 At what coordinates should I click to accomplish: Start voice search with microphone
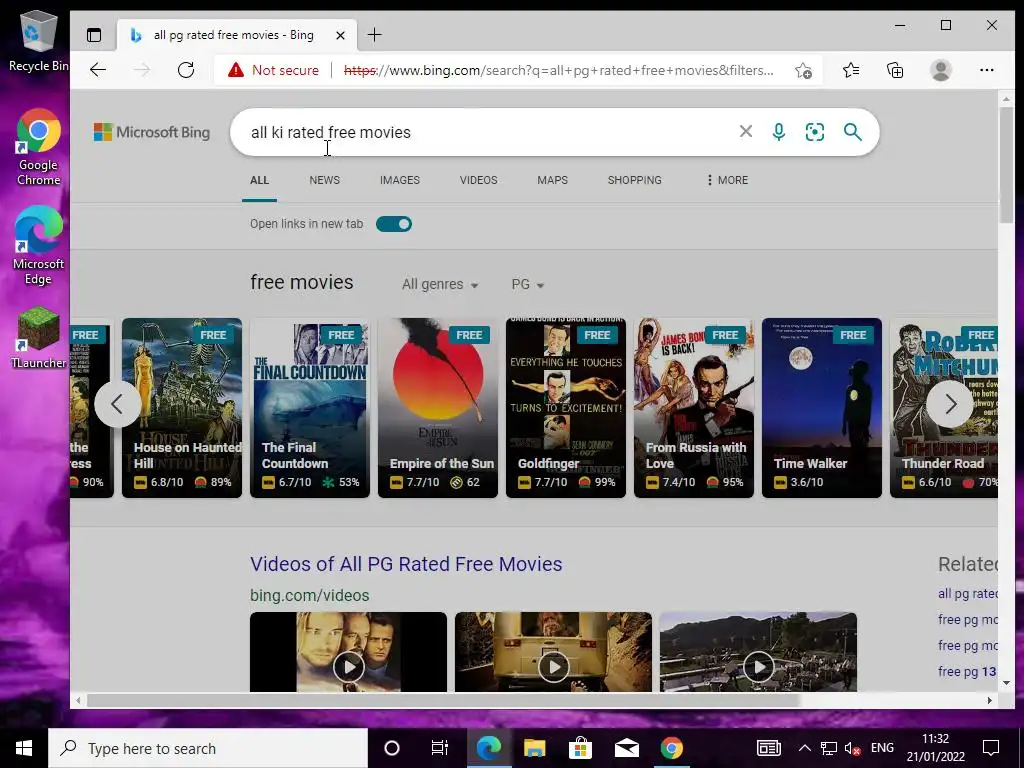(779, 132)
